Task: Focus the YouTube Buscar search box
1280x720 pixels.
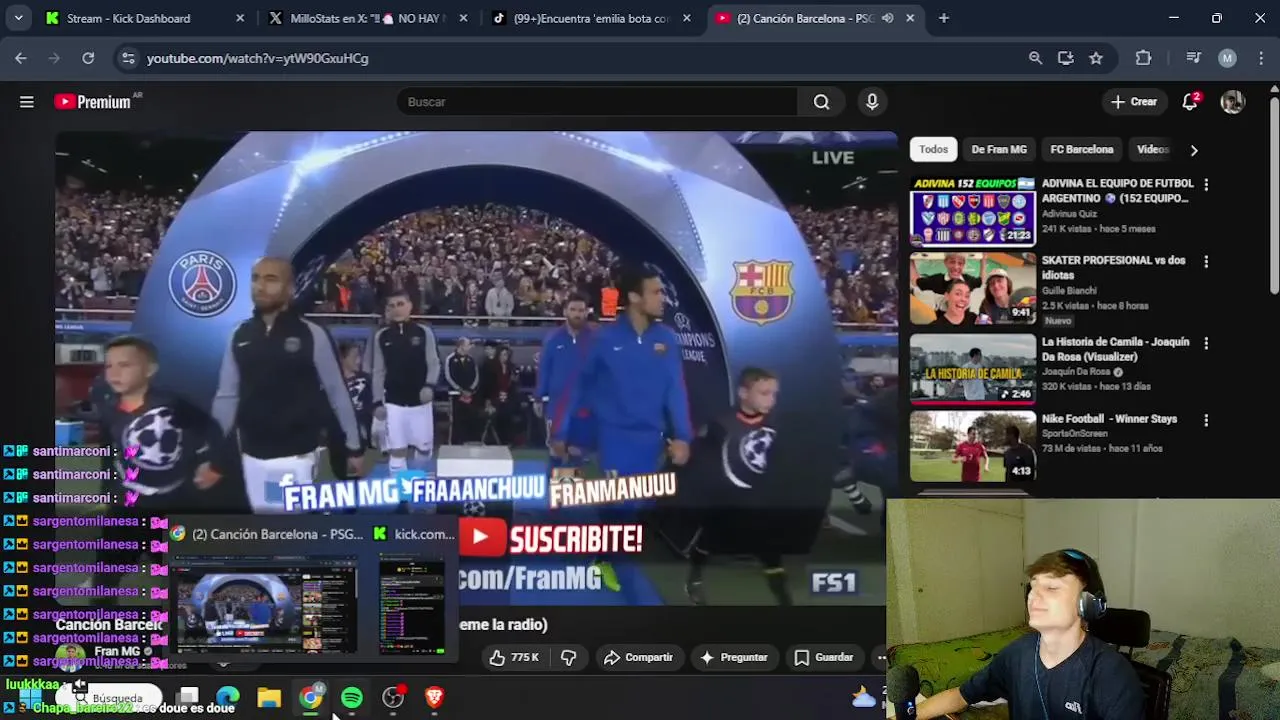Action: tap(597, 102)
